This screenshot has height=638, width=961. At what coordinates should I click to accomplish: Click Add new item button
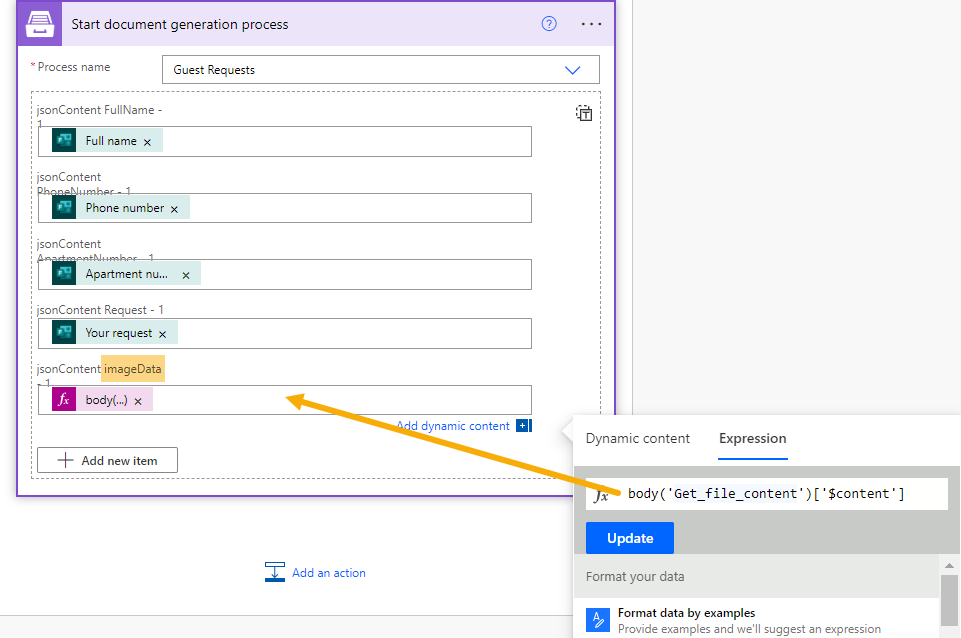click(107, 460)
